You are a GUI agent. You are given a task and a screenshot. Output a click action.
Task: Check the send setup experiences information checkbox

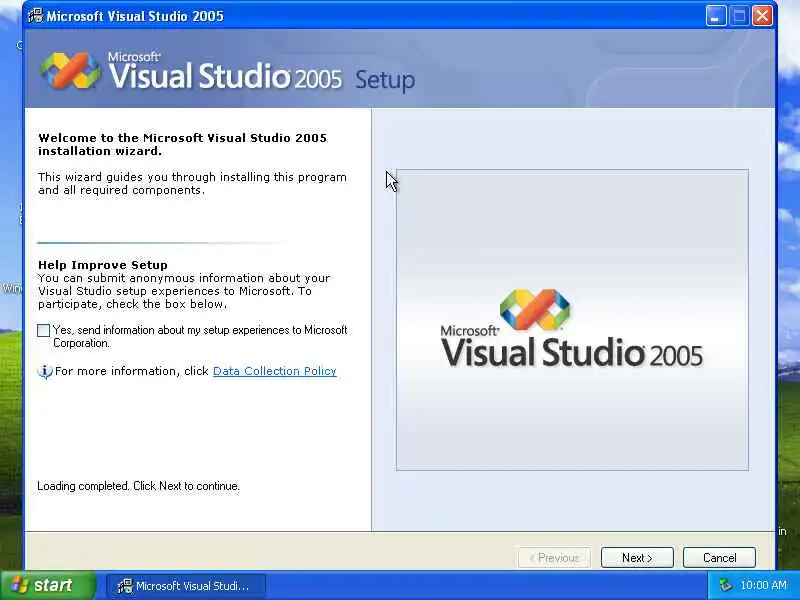click(x=43, y=331)
